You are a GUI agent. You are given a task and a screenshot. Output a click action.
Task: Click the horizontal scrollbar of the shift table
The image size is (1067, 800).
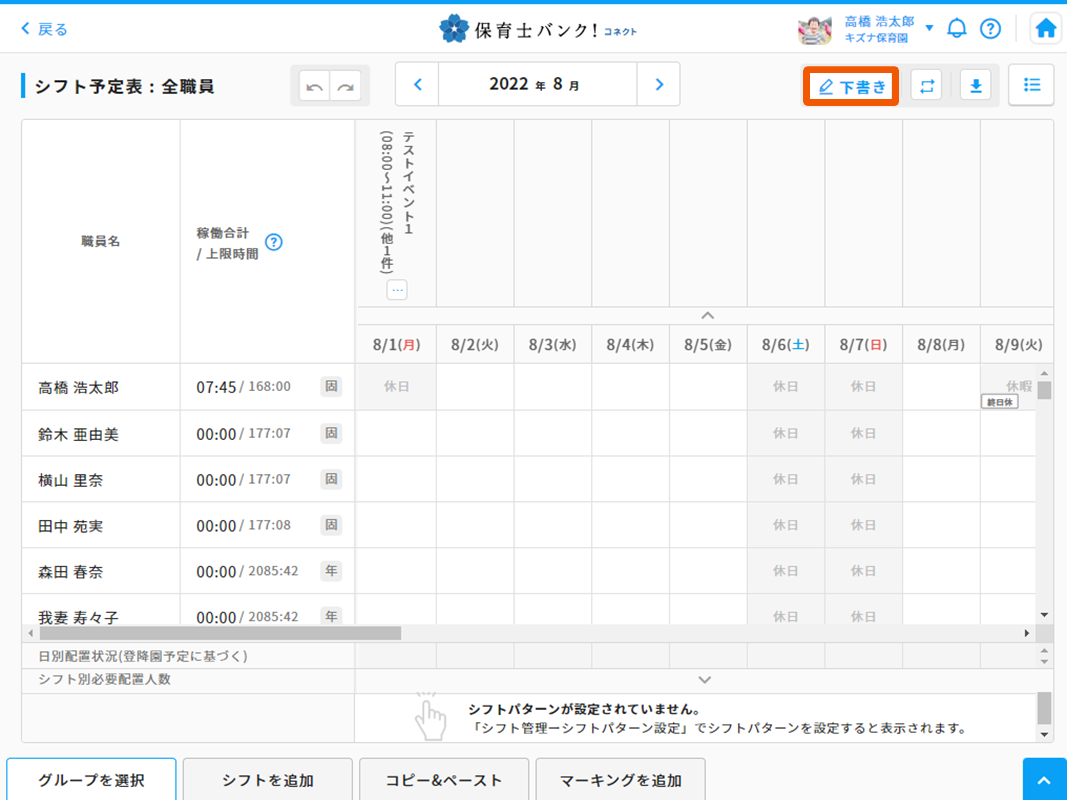[220, 633]
